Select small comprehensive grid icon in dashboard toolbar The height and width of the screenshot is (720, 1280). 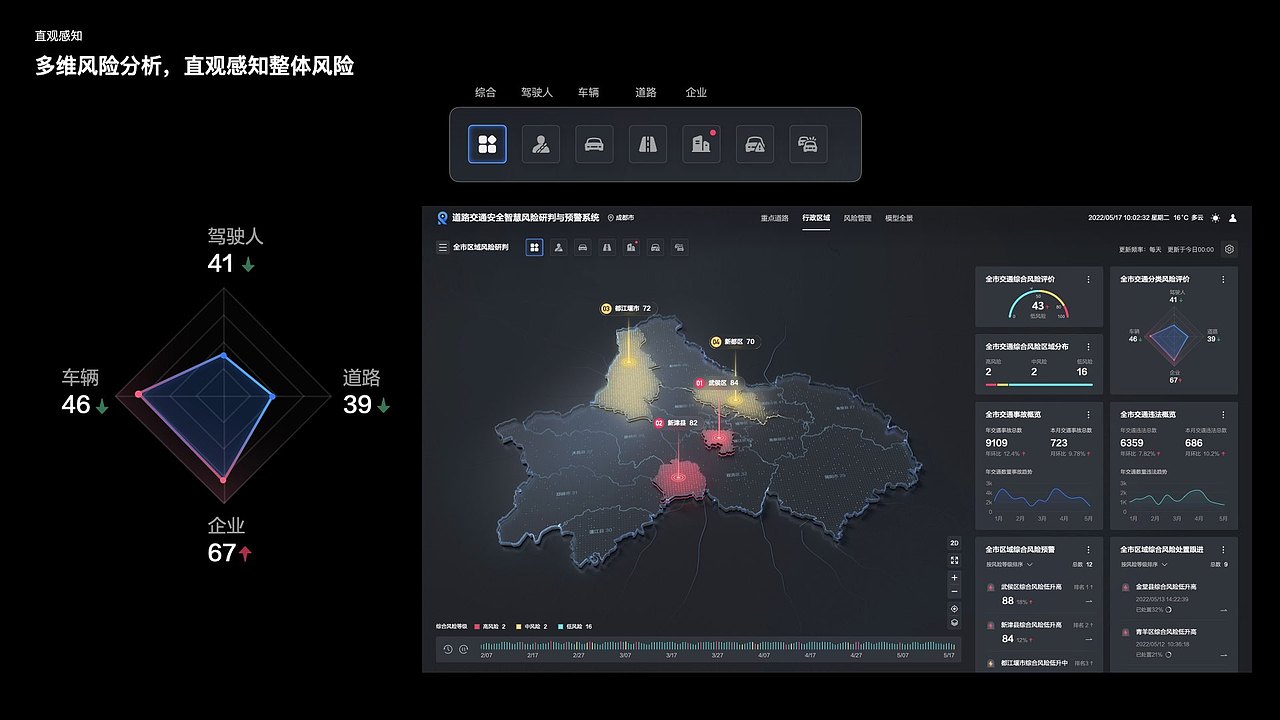coord(535,247)
